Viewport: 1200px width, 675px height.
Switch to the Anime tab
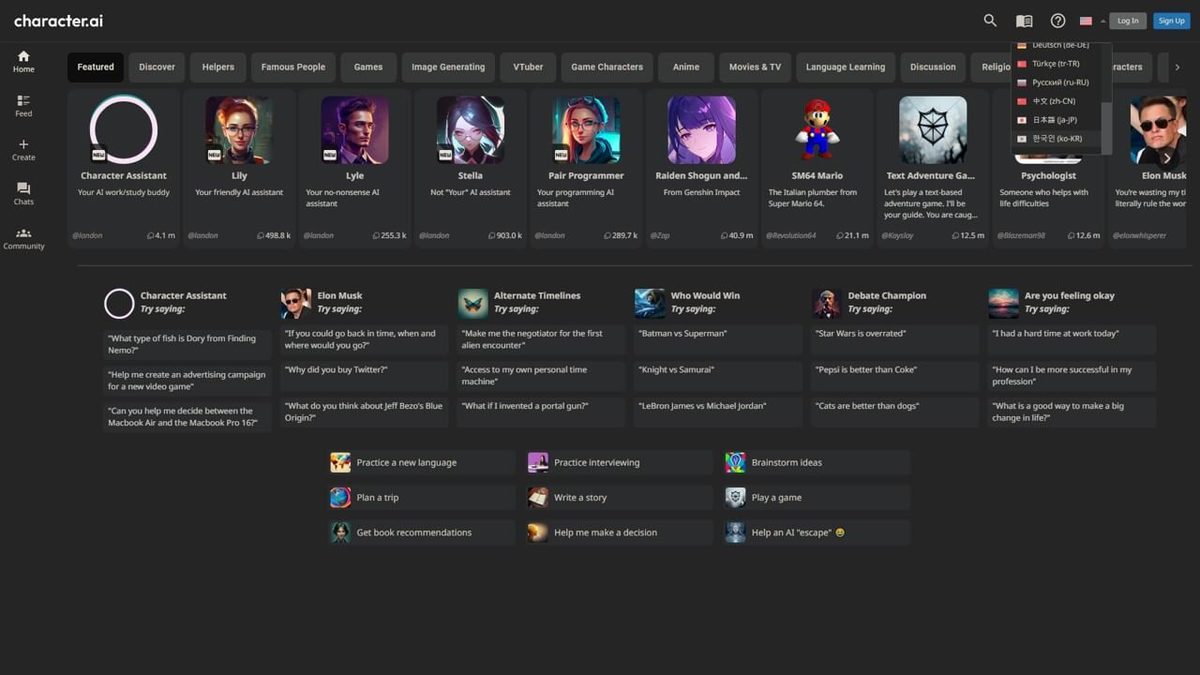[686, 67]
